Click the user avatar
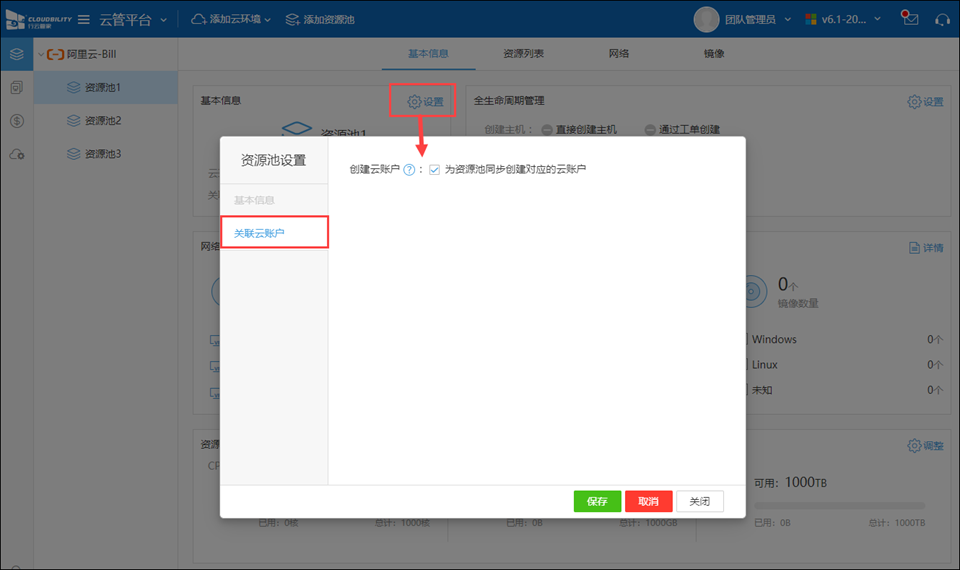The width and height of the screenshot is (960, 570). click(706, 20)
